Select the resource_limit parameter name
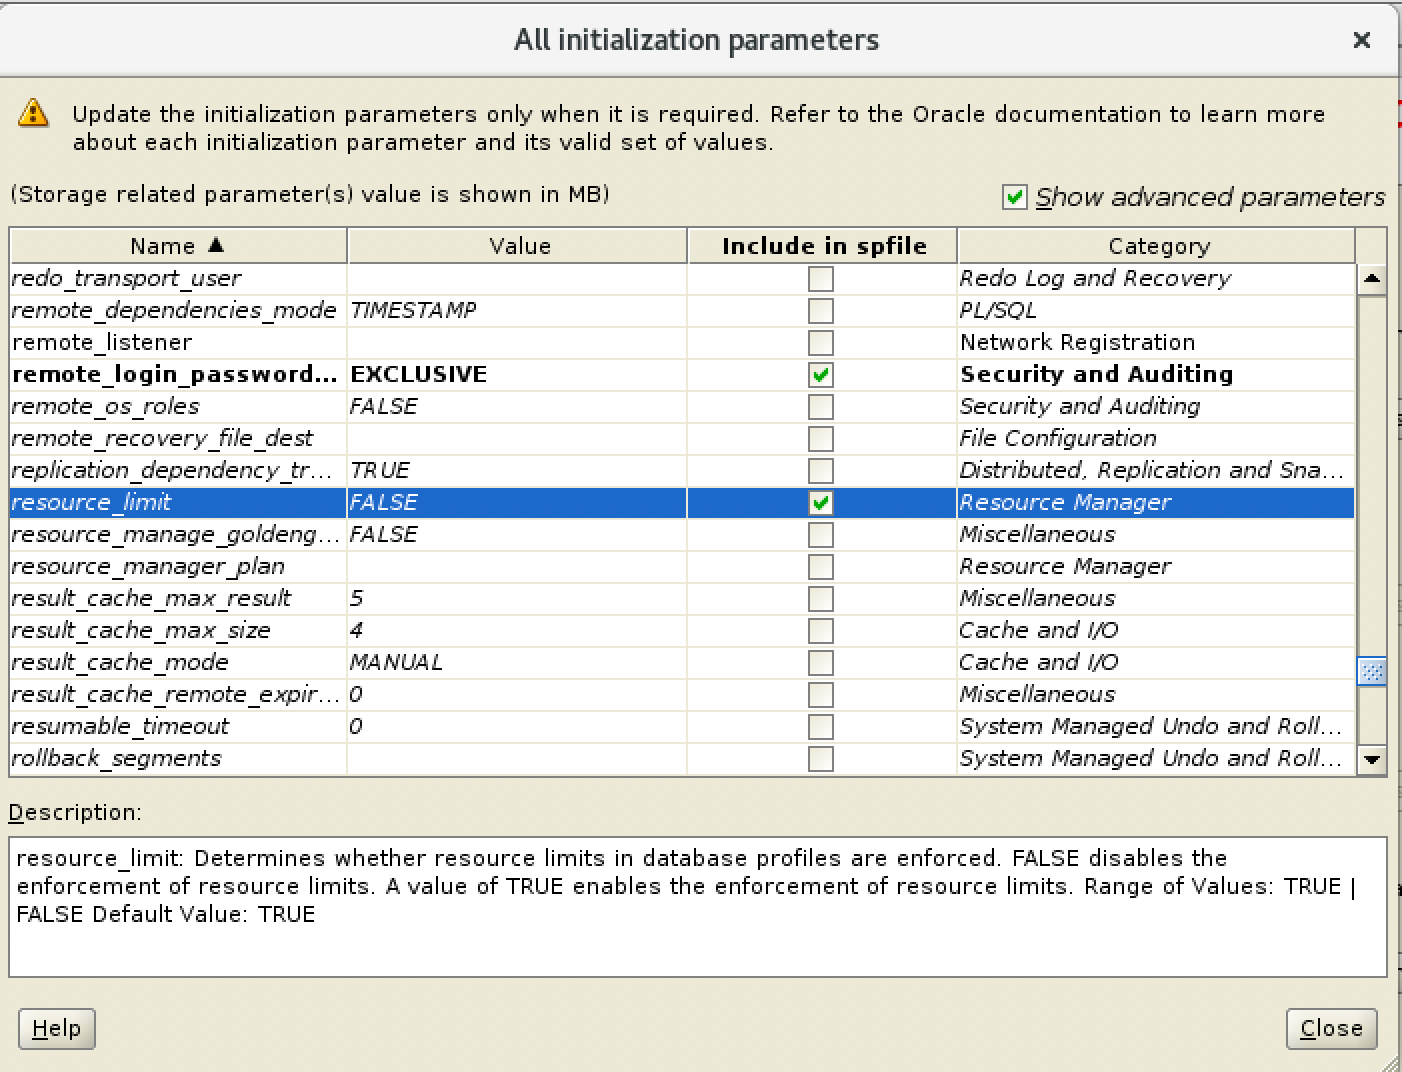Viewport: 1402px width, 1072px height. 91,502
